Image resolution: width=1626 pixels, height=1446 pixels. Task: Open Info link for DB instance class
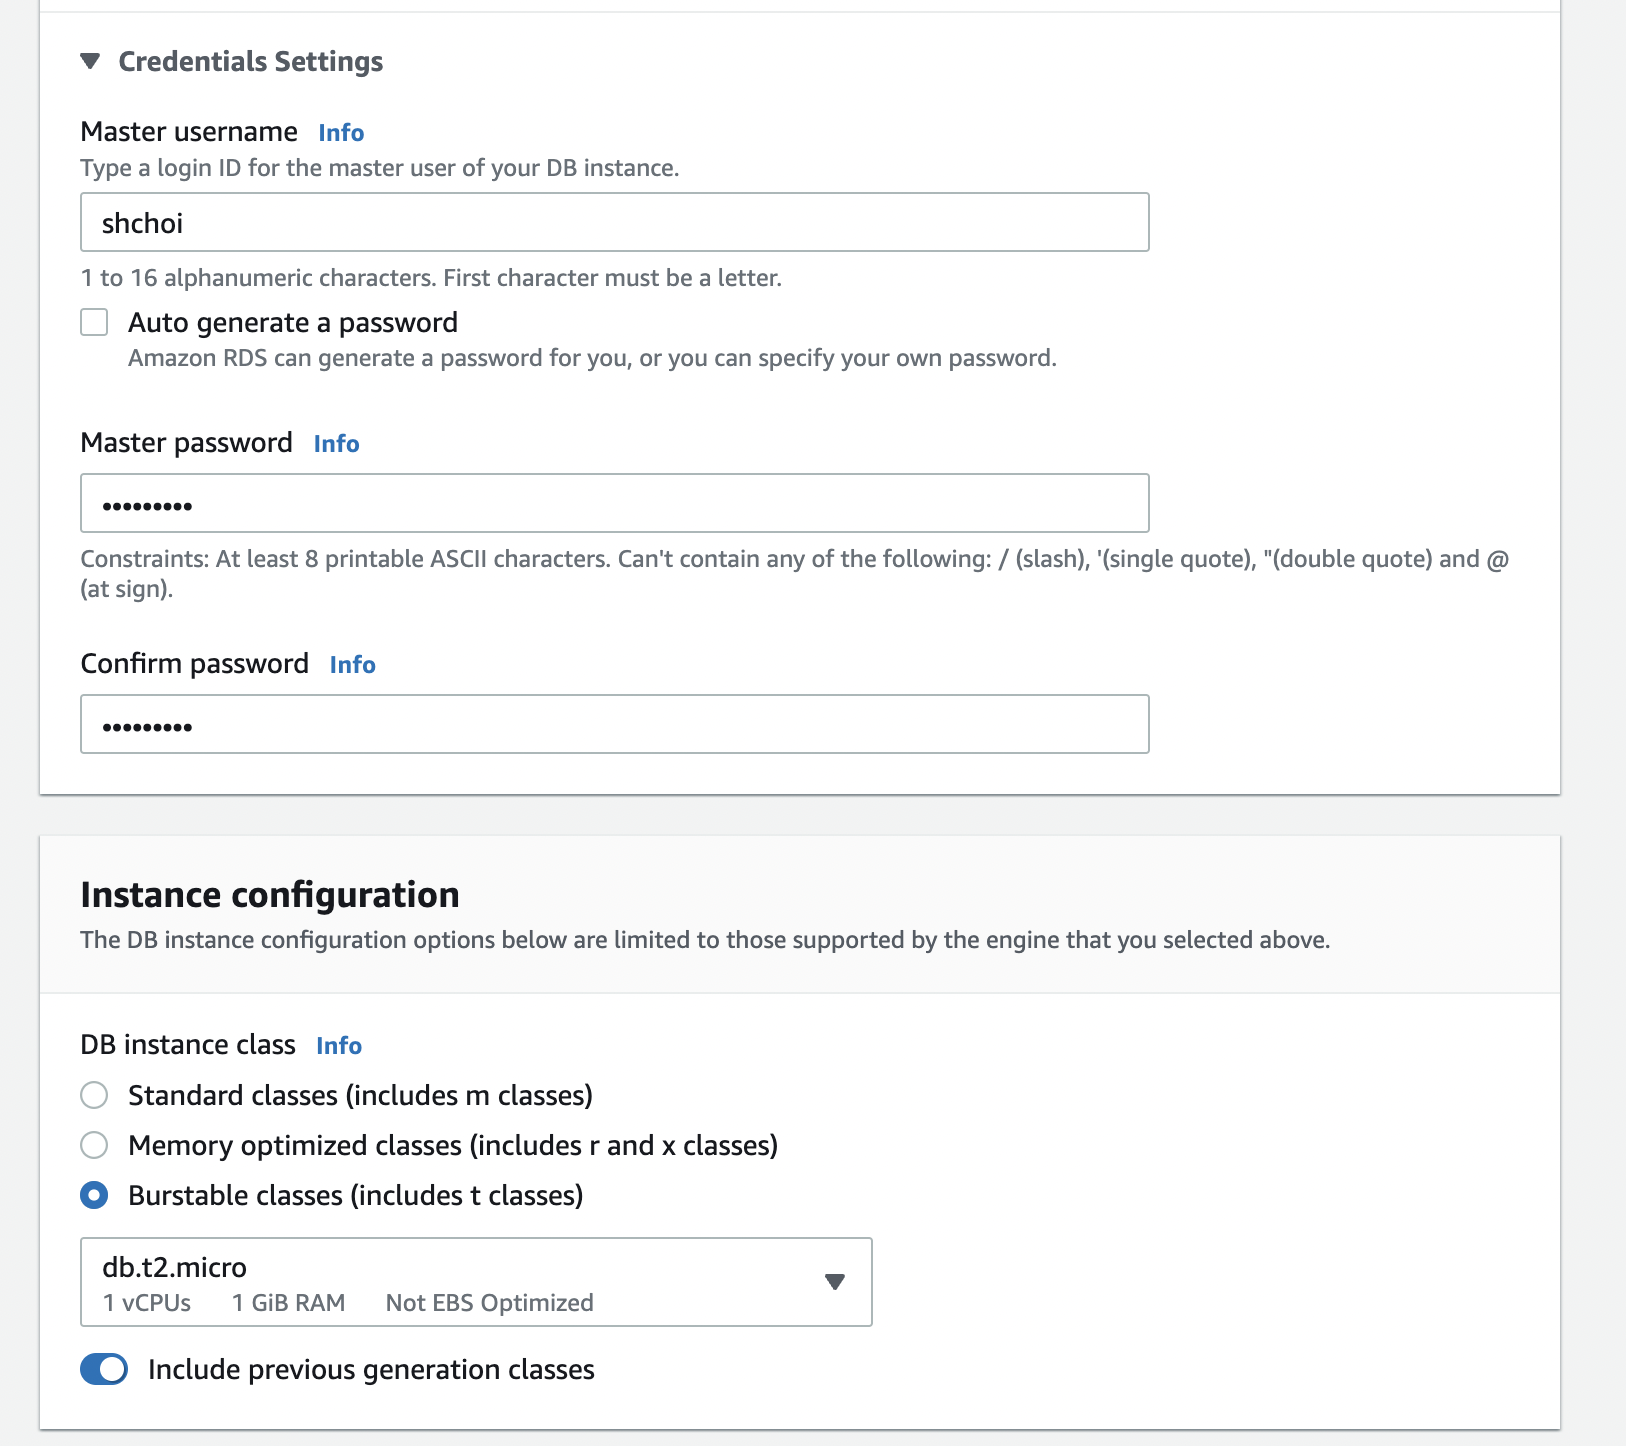[339, 1046]
